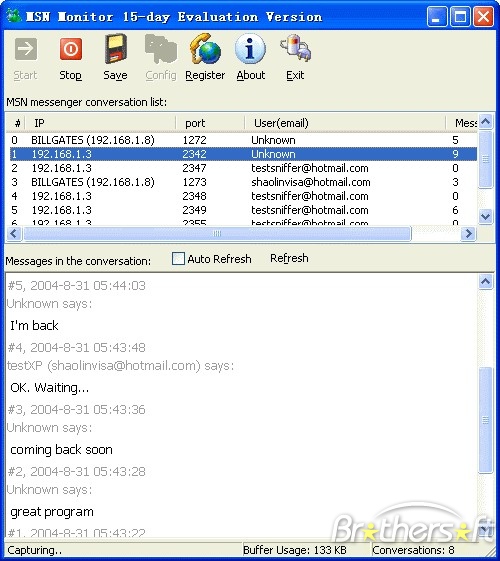The height and width of the screenshot is (561, 500).
Task: Sort the list by the # column header
Action: (x=17, y=123)
